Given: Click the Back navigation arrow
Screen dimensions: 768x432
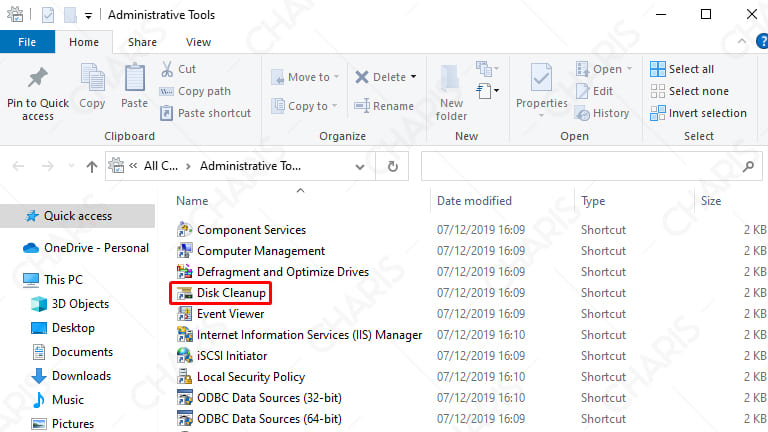Looking at the screenshot, I should [x=19, y=167].
